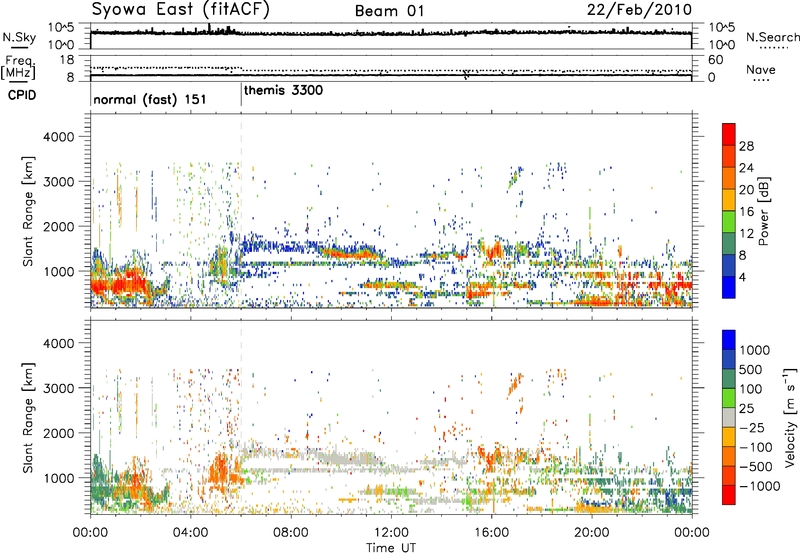Click the '12:00' time tick label

[391, 533]
